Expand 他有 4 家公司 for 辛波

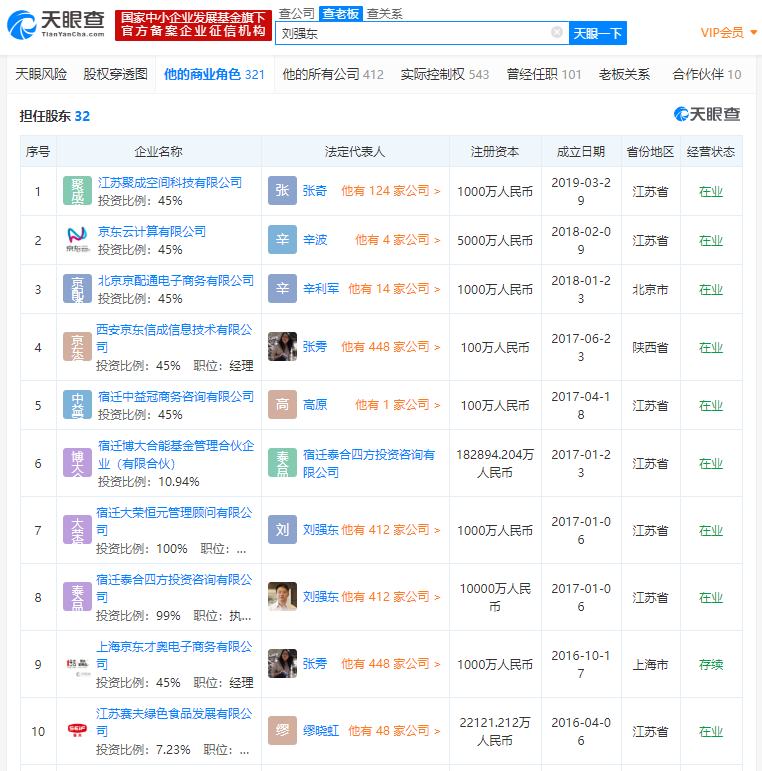[397, 240]
